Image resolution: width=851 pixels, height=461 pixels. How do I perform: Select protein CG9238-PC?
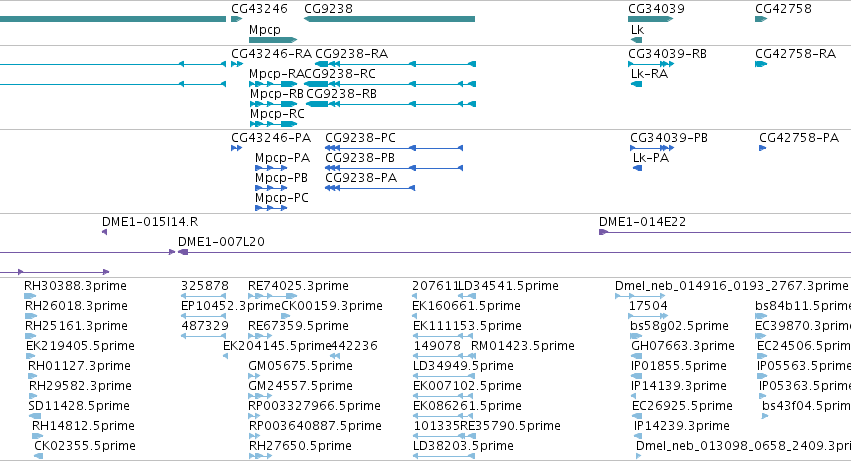(360, 138)
